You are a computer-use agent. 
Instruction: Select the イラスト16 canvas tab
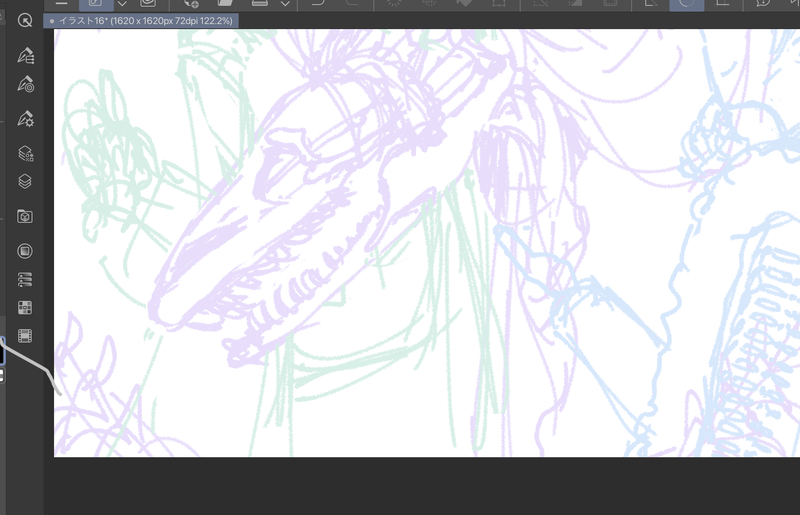[x=141, y=21]
